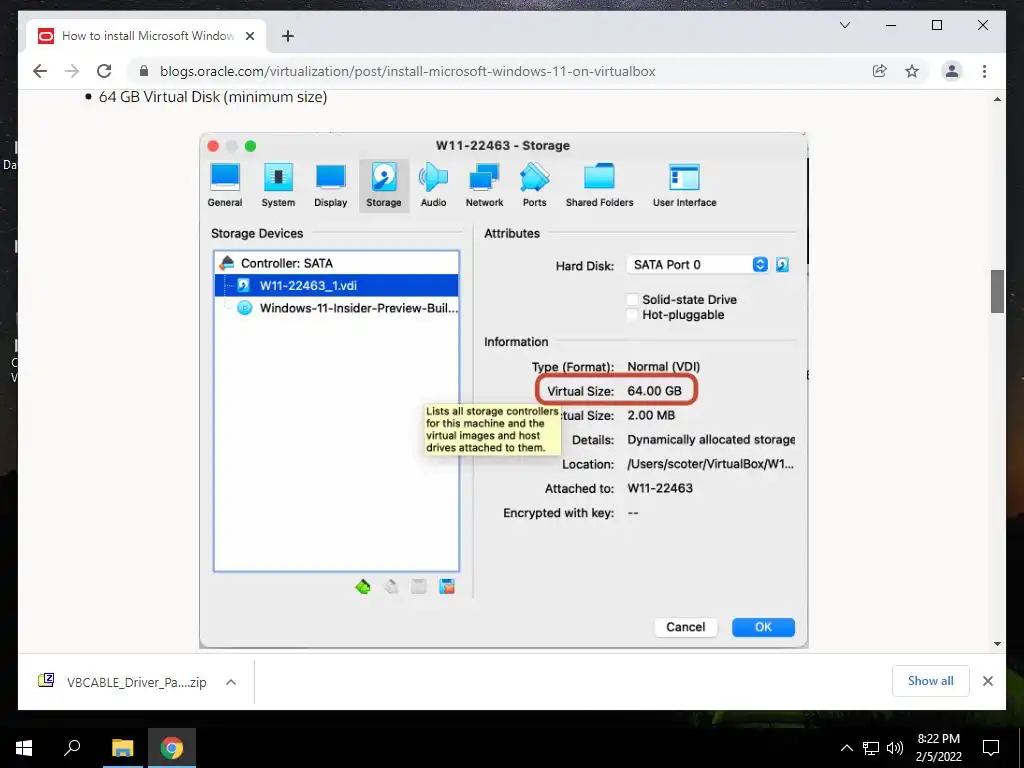Select the Windows-11-Insider-Preview optical disk row
Viewport: 1024px width, 768px height.
coord(336,308)
